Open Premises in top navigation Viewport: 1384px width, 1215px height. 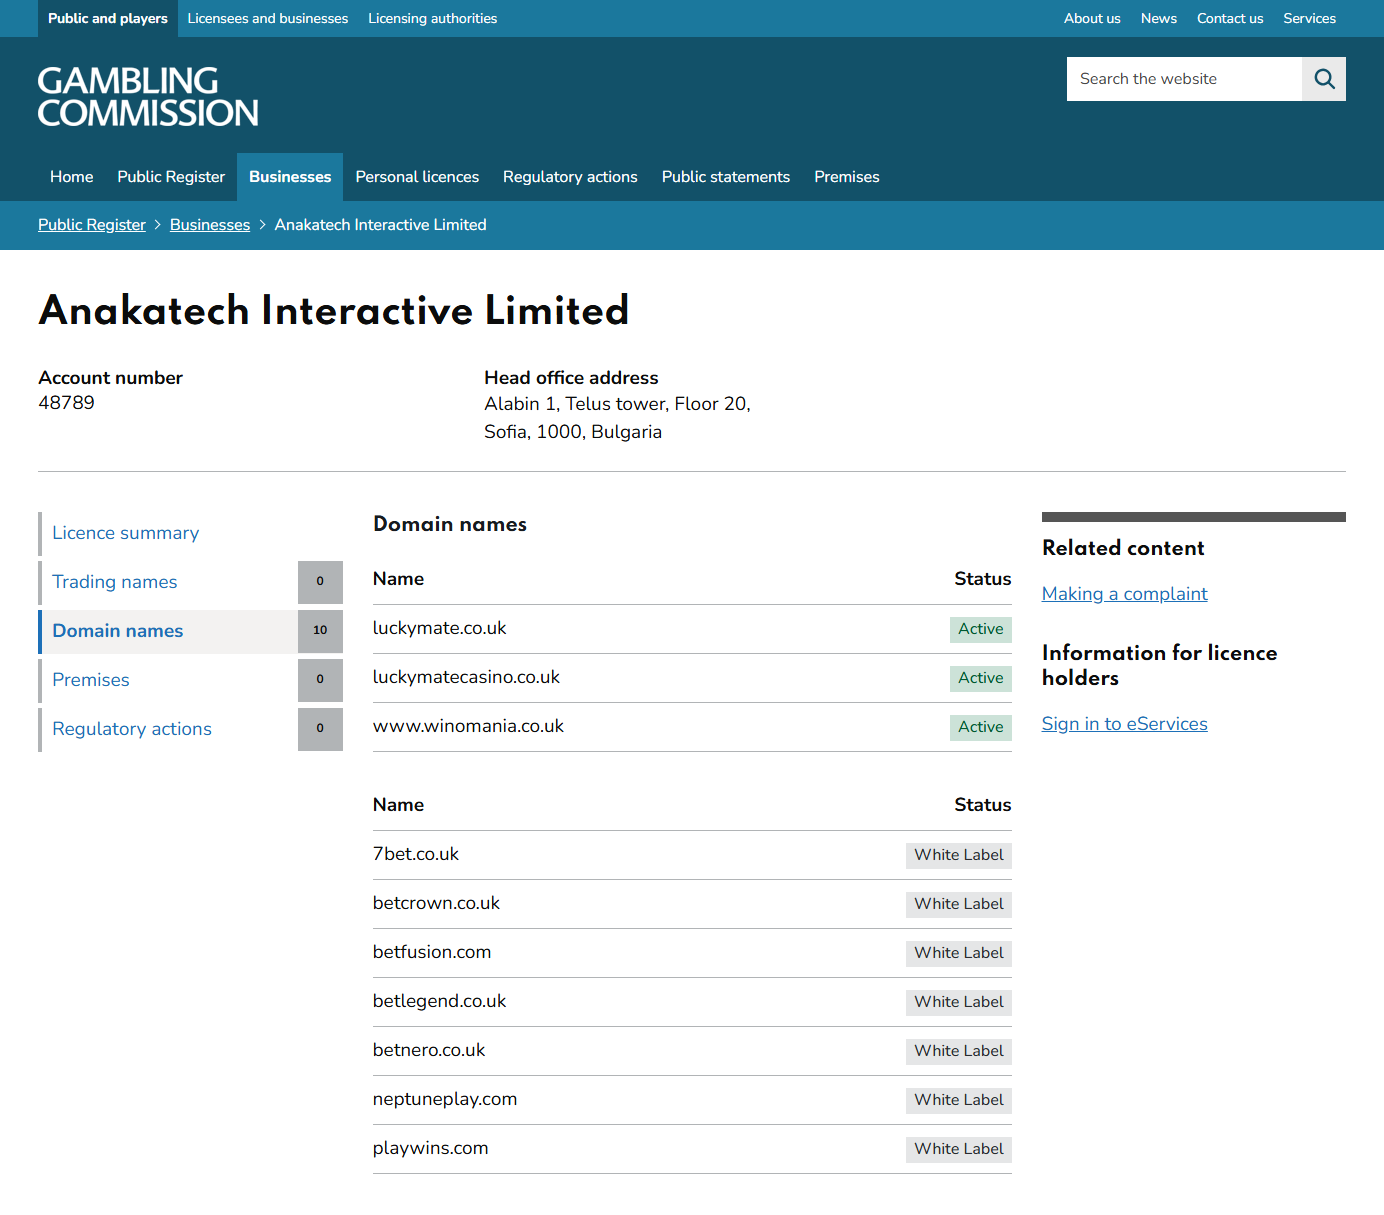click(x=847, y=177)
